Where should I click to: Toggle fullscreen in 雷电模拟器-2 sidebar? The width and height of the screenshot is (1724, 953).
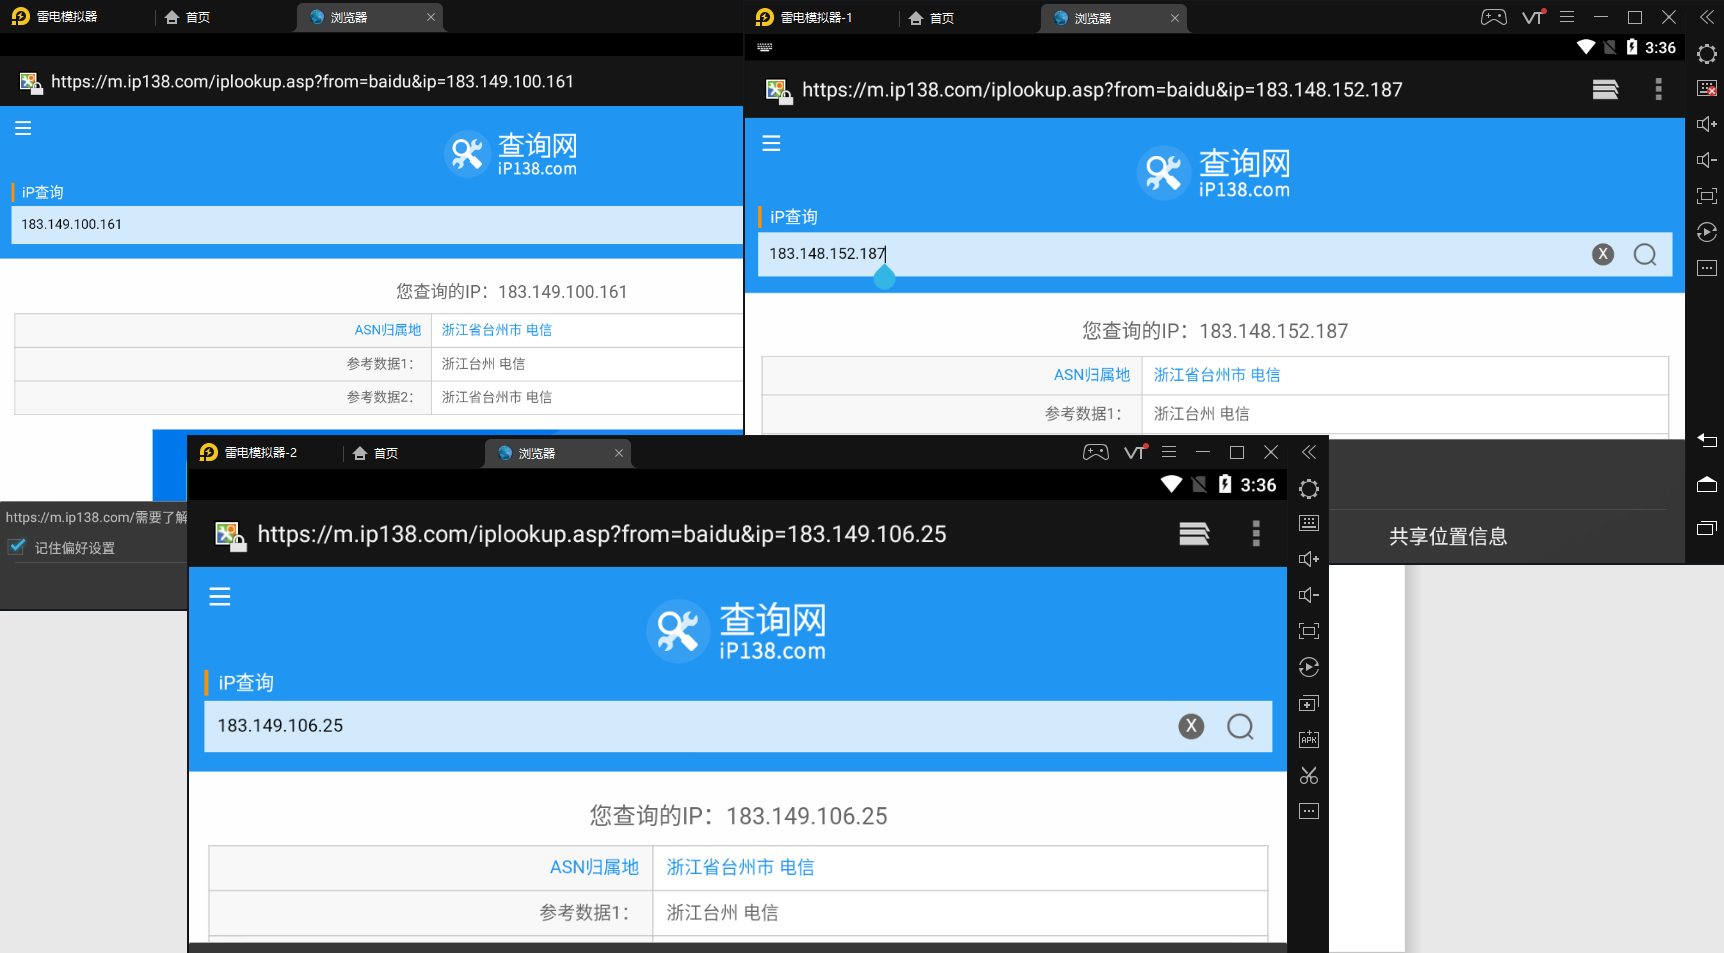point(1309,631)
